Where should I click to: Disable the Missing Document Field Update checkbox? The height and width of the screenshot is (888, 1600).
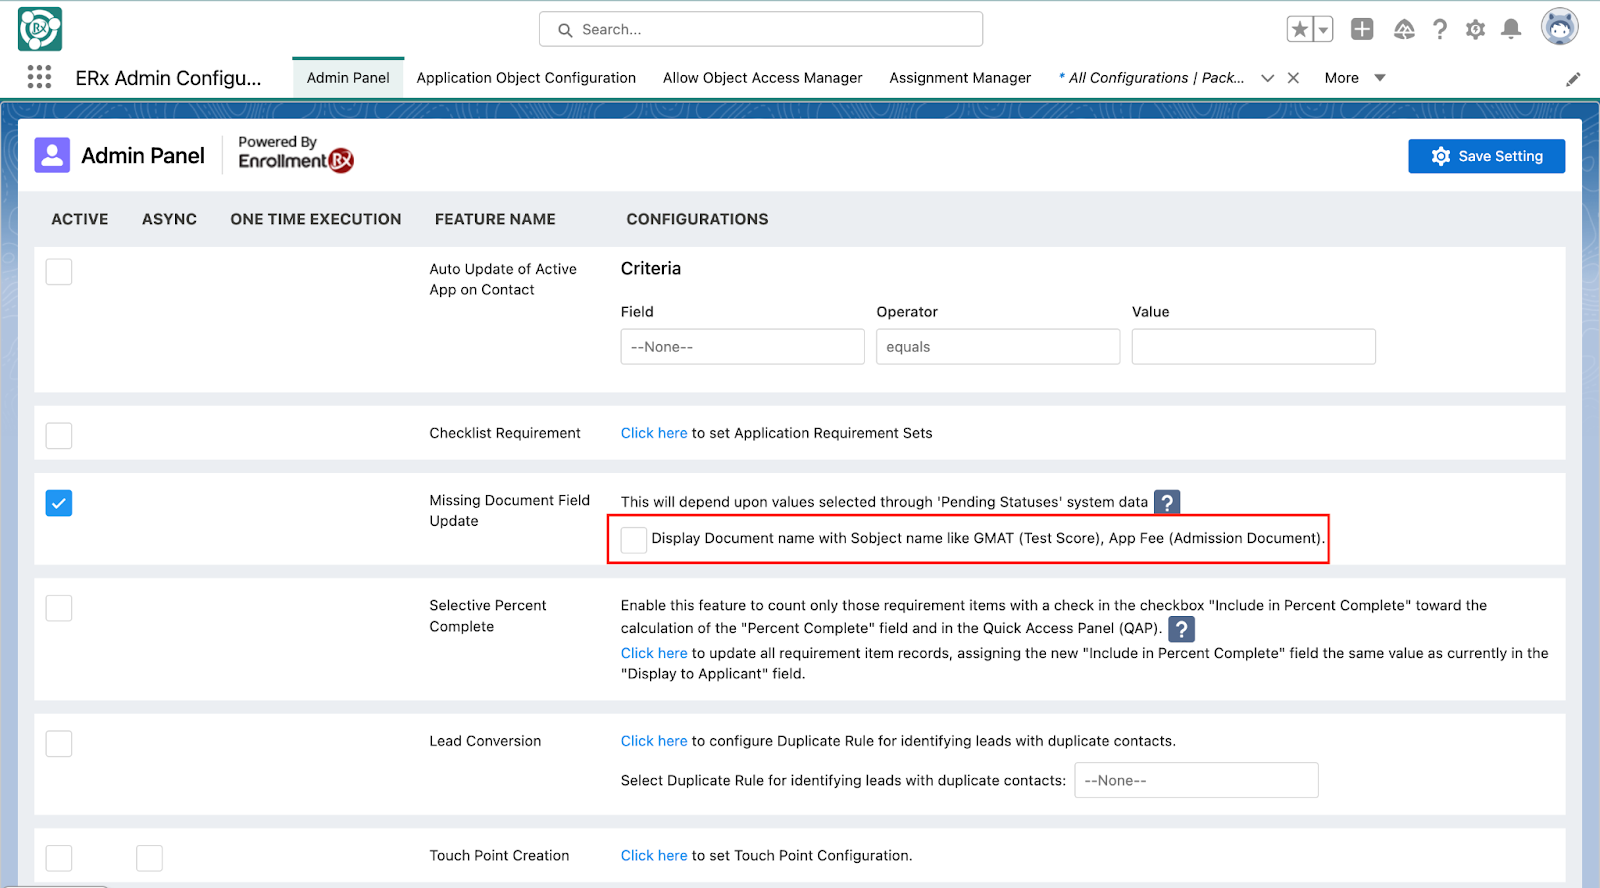pos(59,503)
